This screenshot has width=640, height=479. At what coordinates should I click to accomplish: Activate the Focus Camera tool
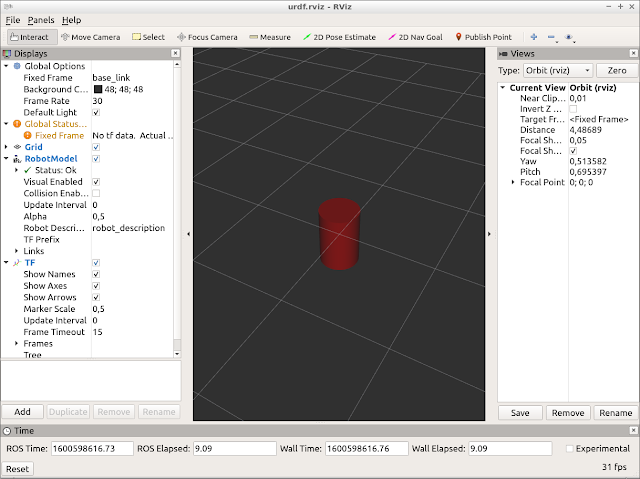207,37
